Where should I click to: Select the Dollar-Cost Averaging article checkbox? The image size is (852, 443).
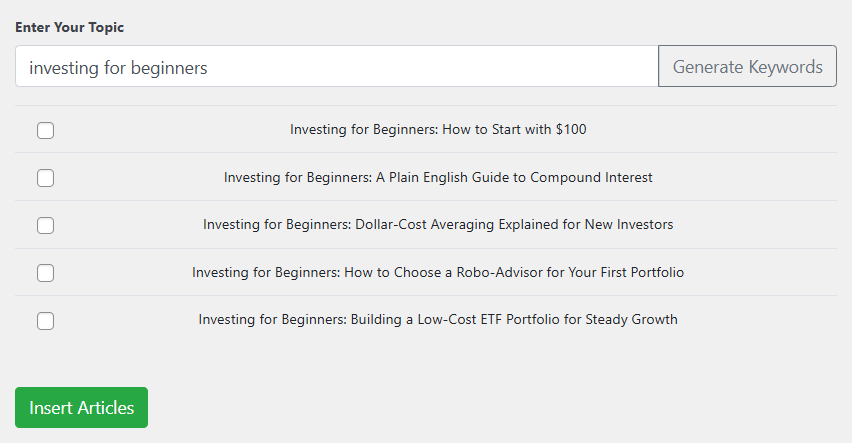(x=45, y=225)
